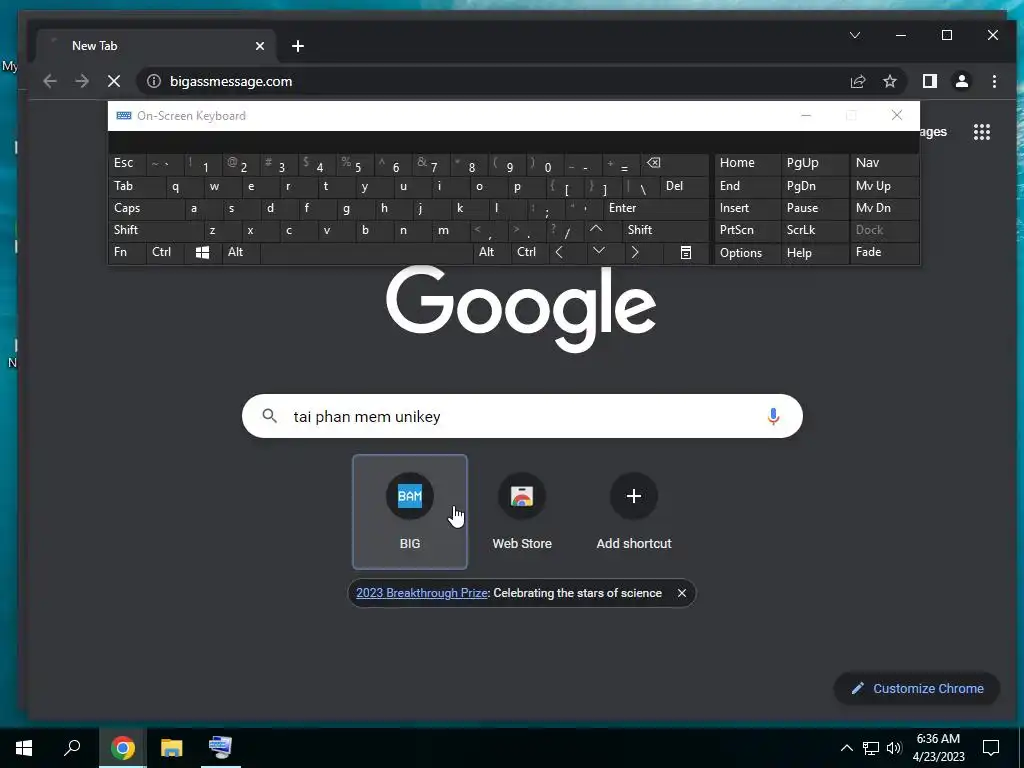Dismiss the Breakthrough Prize promo
The height and width of the screenshot is (768, 1024).
tap(682, 593)
